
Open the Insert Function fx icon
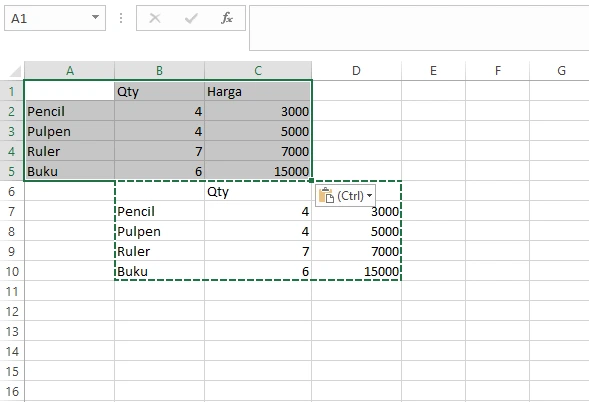pyautogui.click(x=227, y=18)
